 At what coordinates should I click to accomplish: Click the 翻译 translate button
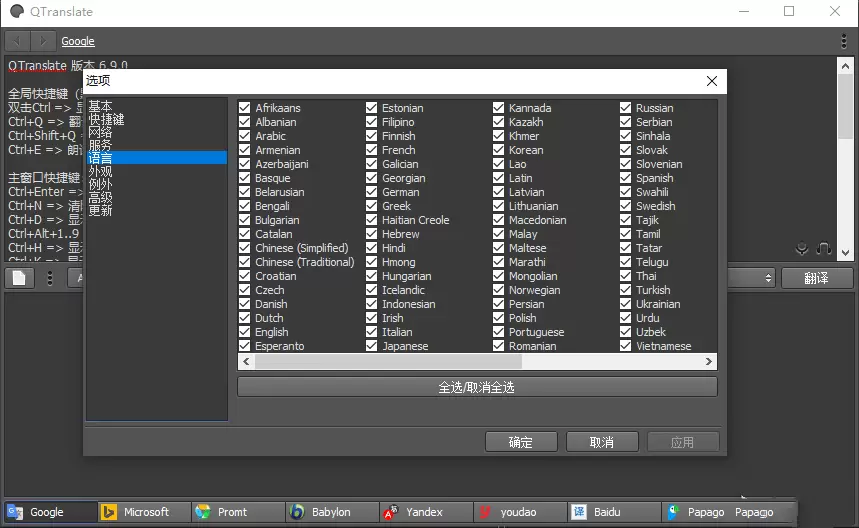click(x=817, y=278)
